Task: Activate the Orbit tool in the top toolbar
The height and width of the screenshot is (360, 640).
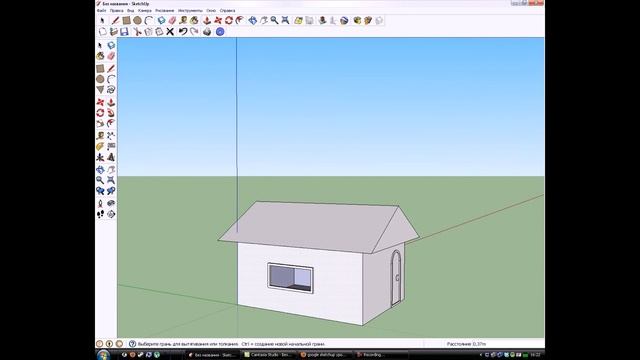Action: [x=253, y=20]
